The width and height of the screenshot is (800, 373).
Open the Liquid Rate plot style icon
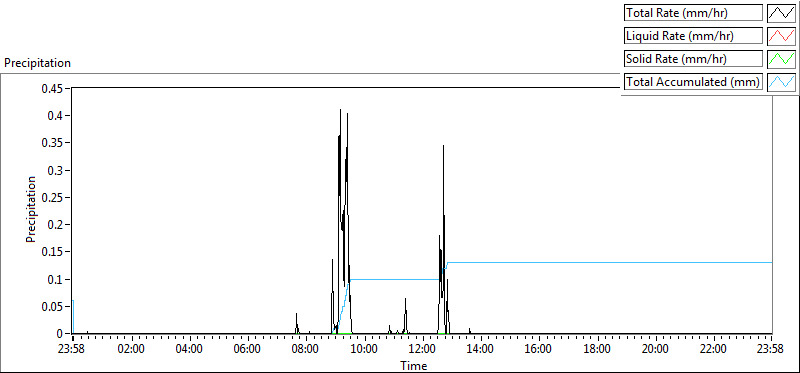point(782,36)
